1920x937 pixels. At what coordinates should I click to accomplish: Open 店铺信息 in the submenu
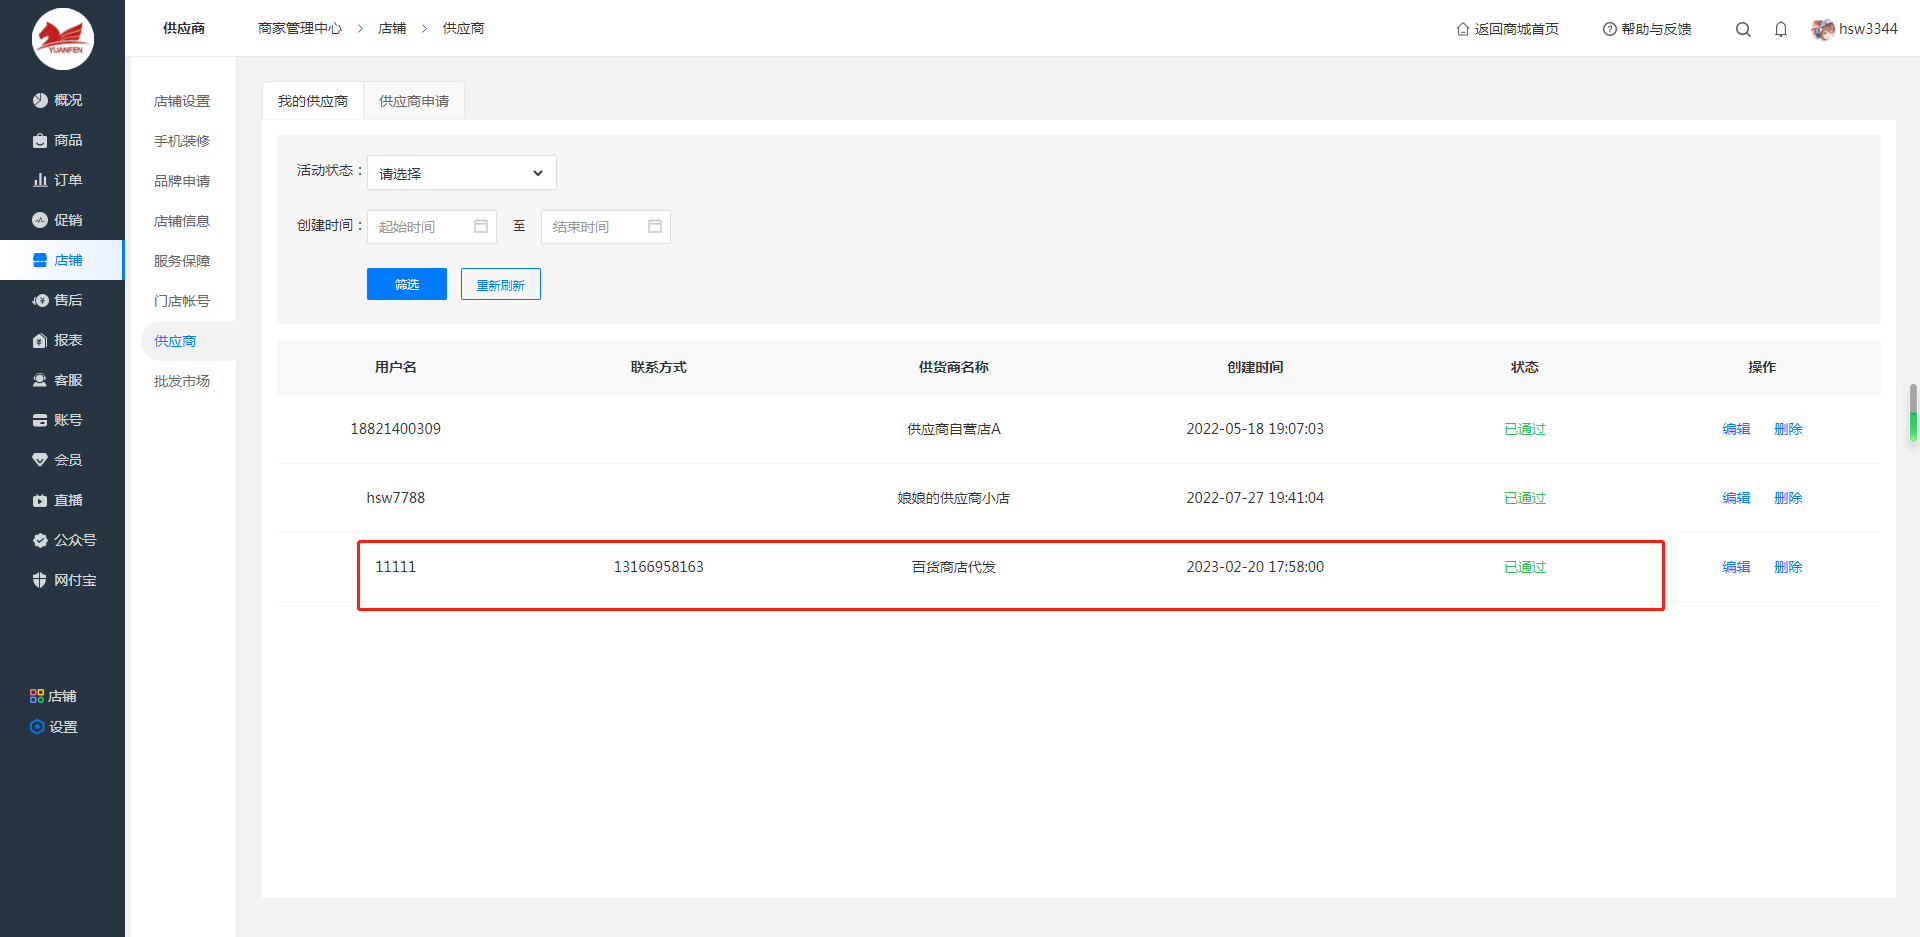(x=182, y=221)
